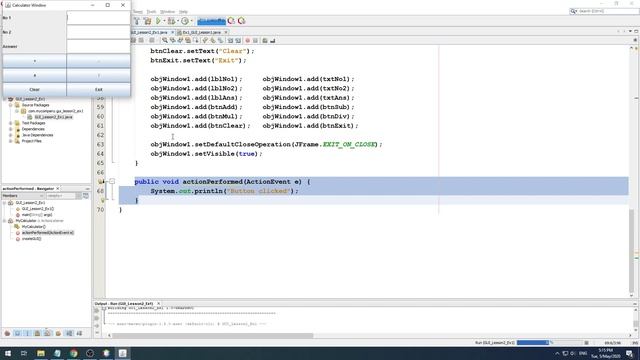Open the dropdown arrow beside Debug Project
Viewport: 640px width, 360px height.
point(178,21)
